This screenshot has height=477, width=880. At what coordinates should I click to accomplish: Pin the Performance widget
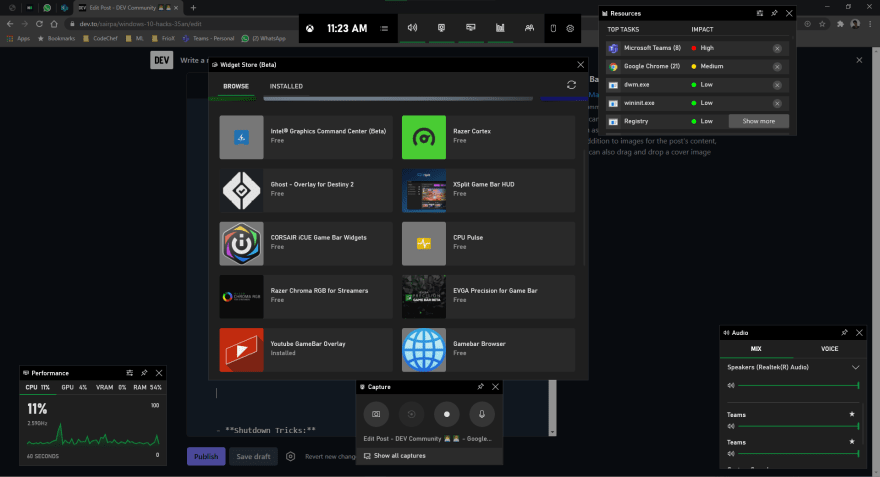point(144,373)
